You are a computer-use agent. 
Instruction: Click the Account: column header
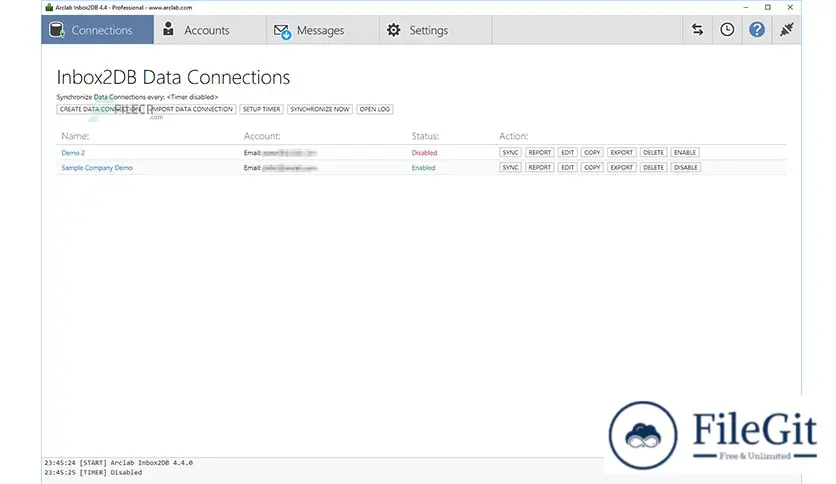coord(262,136)
